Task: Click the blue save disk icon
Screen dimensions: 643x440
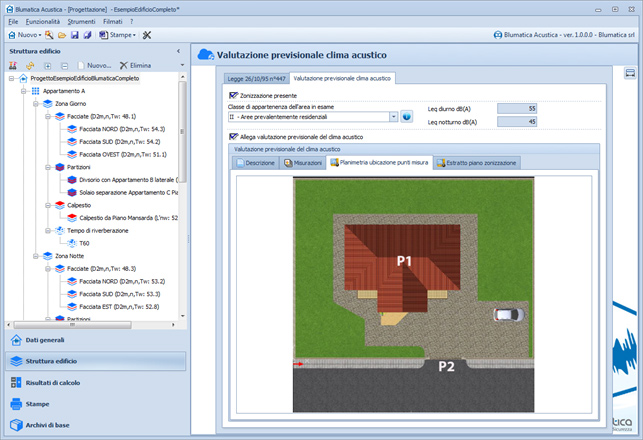Action: pyautogui.click(x=75, y=35)
